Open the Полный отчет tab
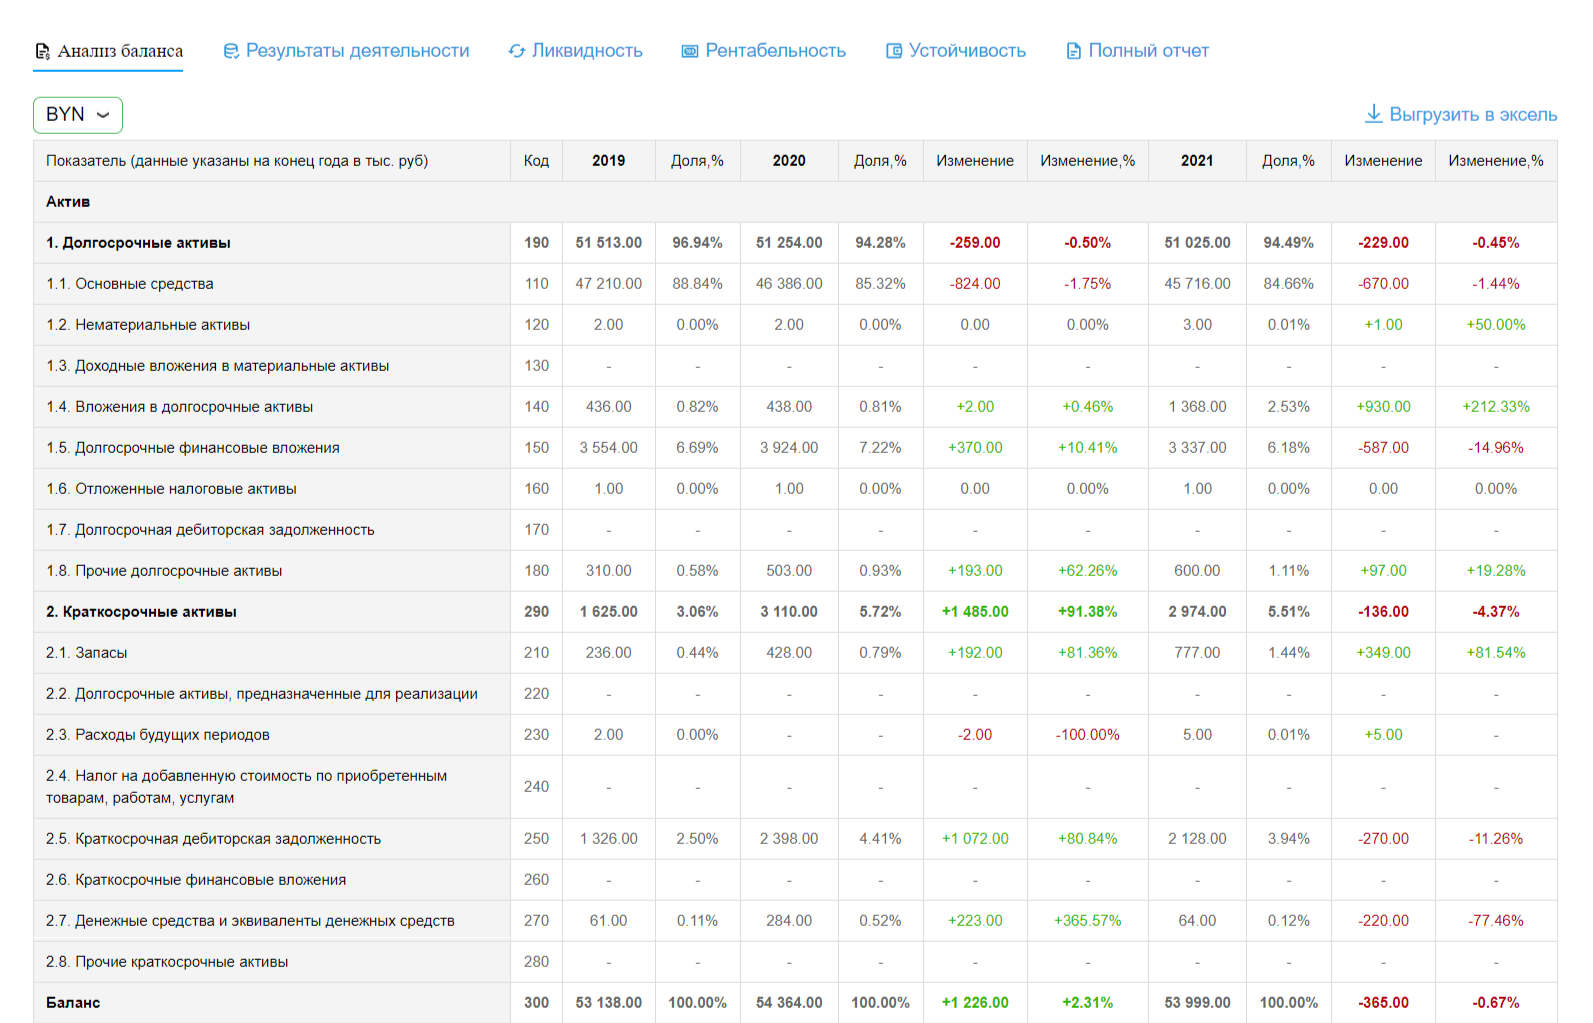This screenshot has height=1023, width=1593. coord(1148,51)
